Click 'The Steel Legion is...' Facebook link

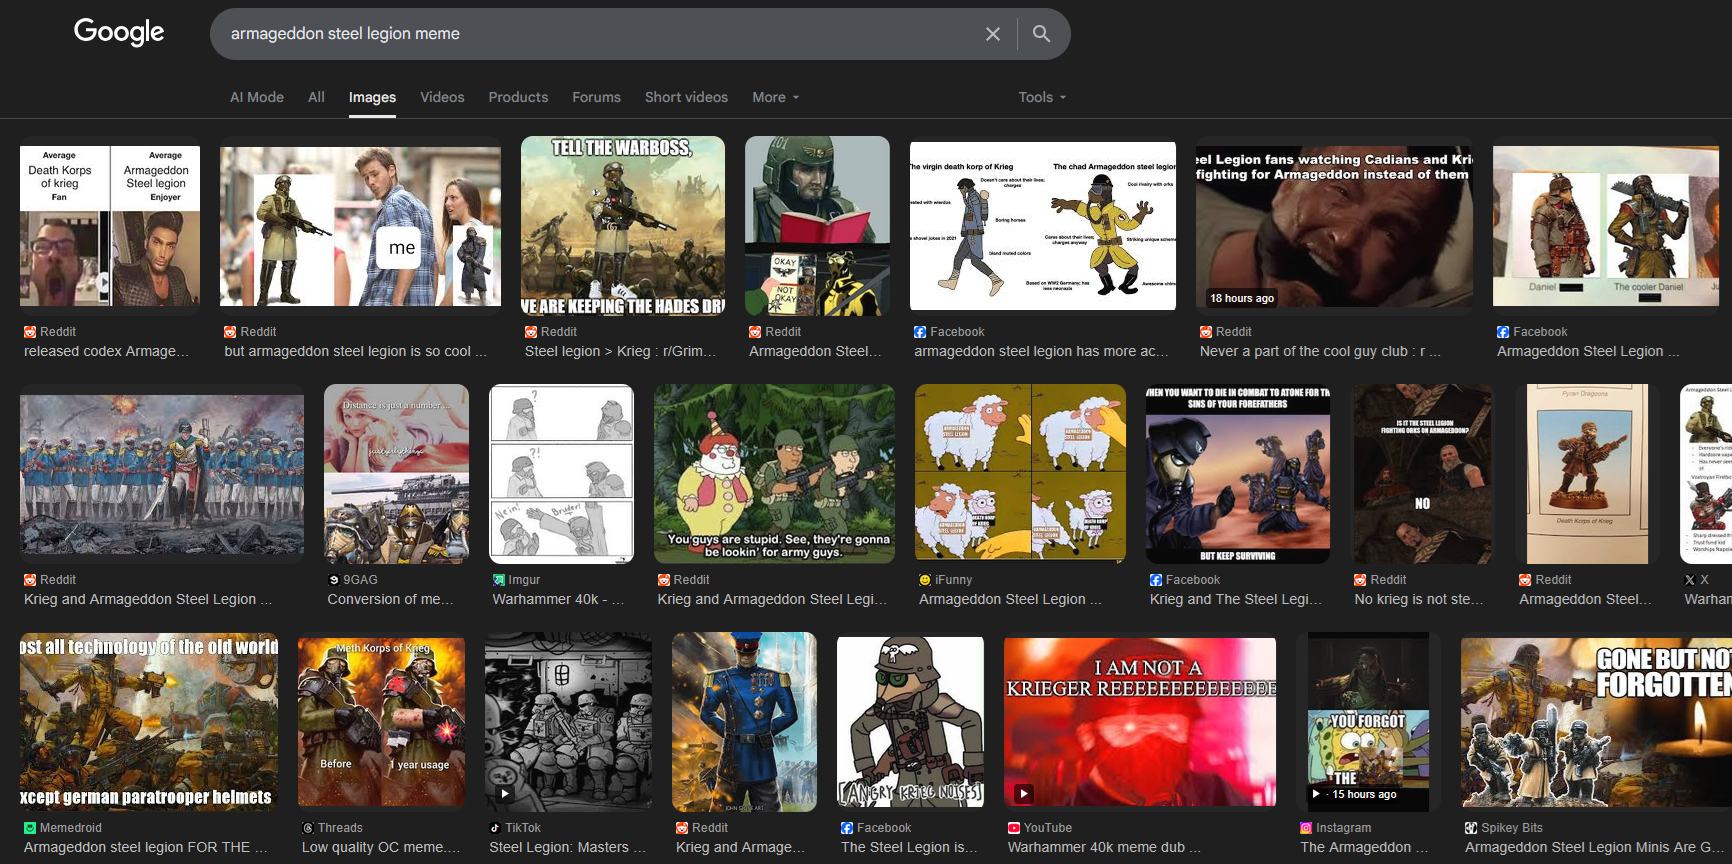tap(909, 847)
